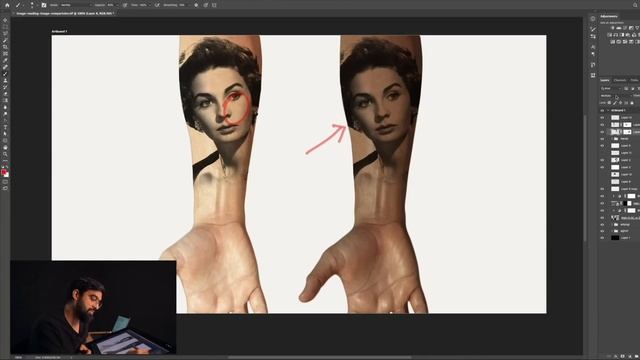Click the Home icon in options bar
Image resolution: width=640 pixels, height=360 pixels.
click(x=7, y=5)
